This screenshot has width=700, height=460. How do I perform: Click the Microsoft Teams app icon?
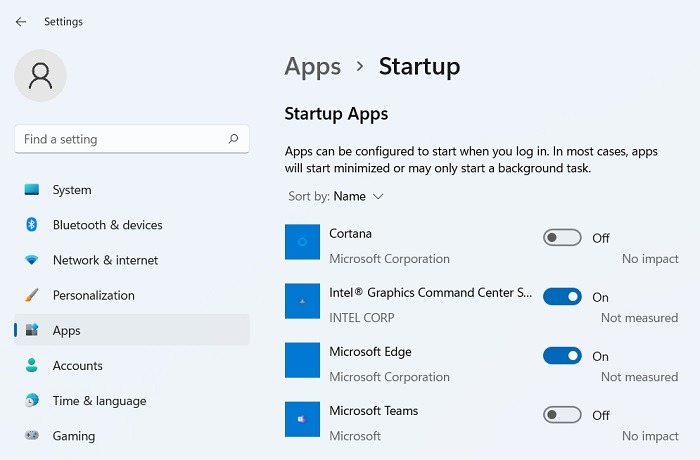coord(302,419)
